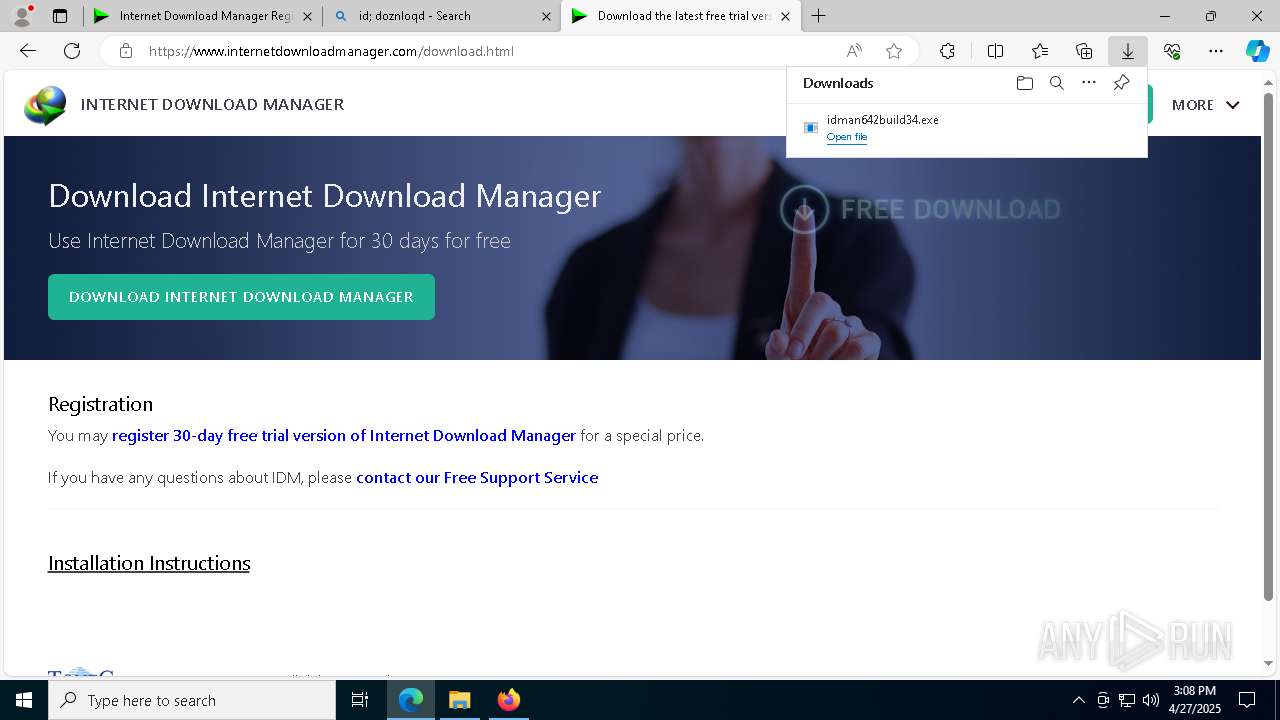Open Edge Settings and more menu
Screen dimensions: 1280x720
coord(1216,51)
